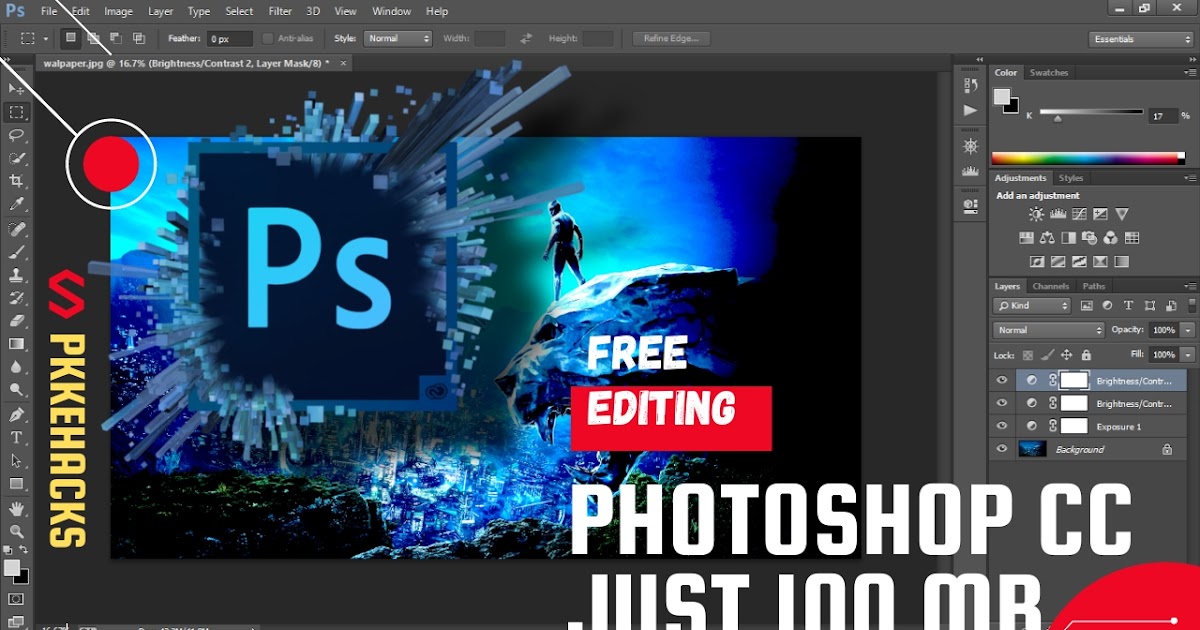Open the Window menu
1200x630 pixels.
[391, 11]
